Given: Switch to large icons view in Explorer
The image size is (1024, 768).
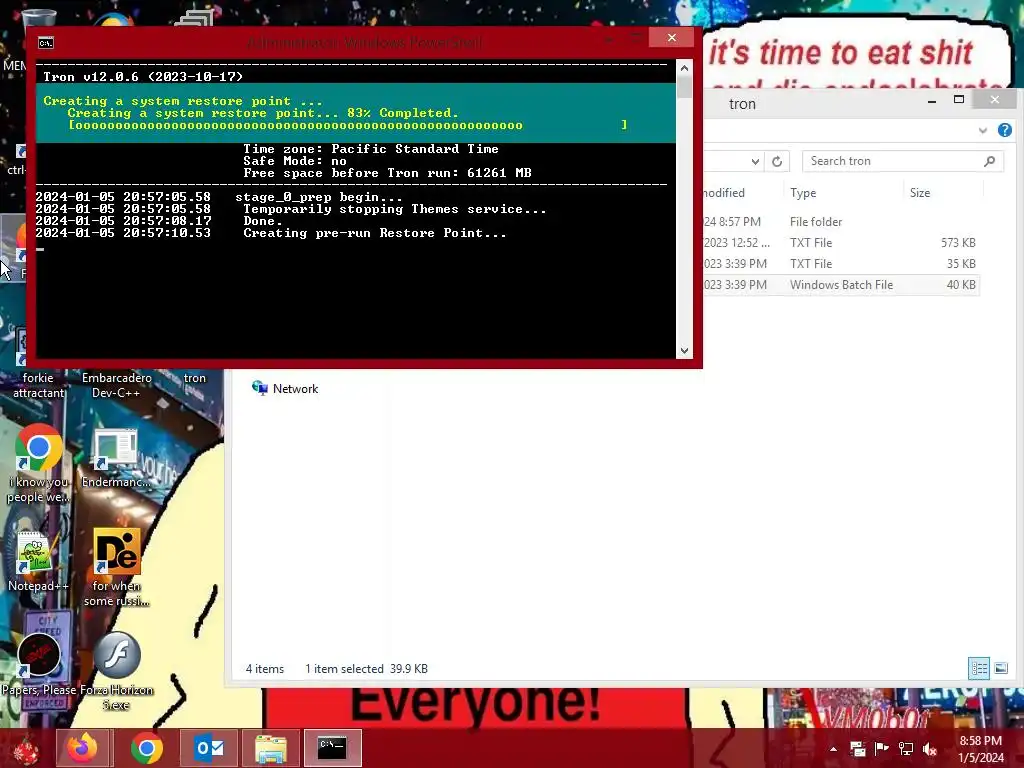Looking at the screenshot, I should click(x=1000, y=668).
